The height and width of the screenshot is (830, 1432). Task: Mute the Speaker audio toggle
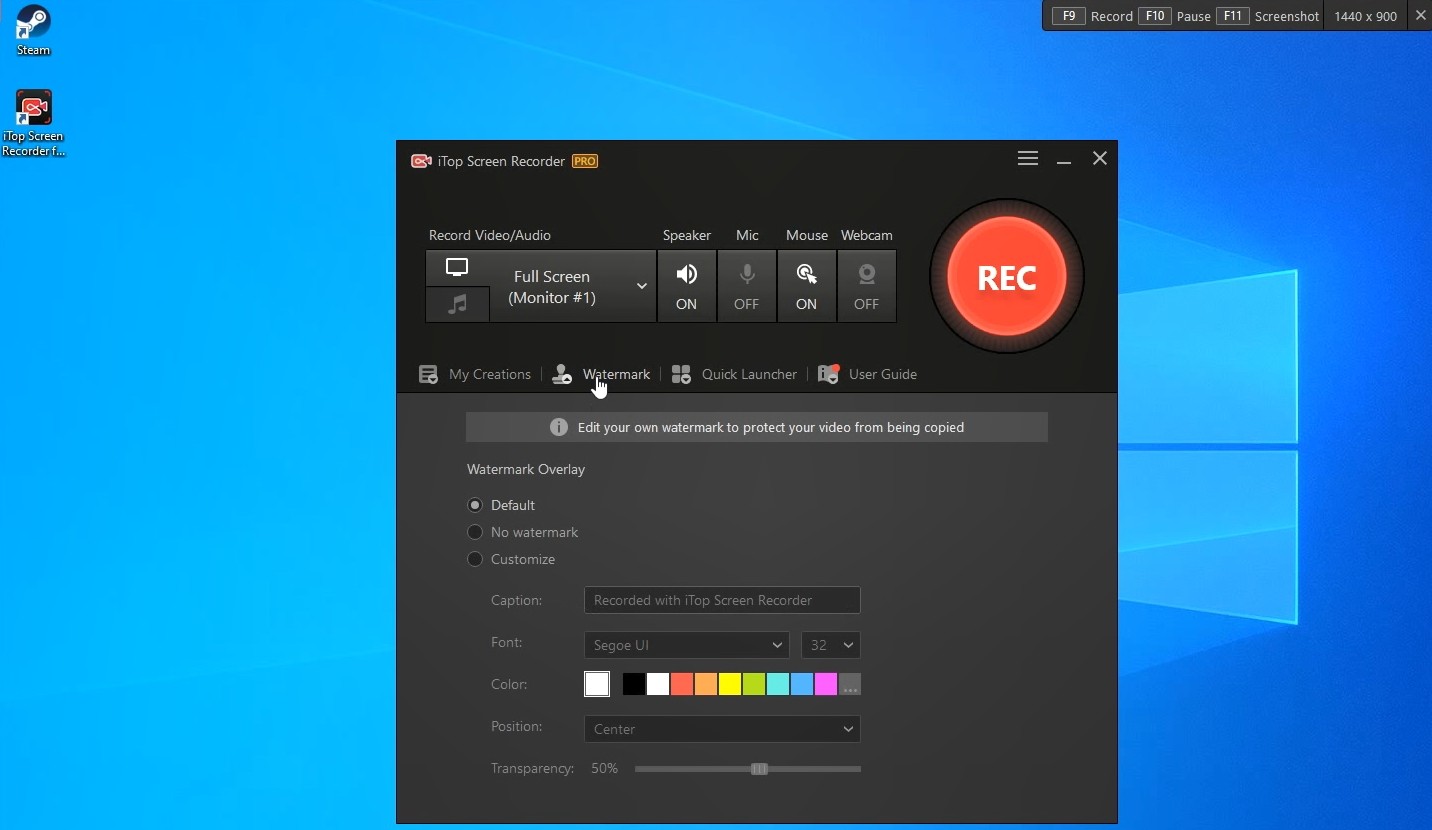click(686, 286)
